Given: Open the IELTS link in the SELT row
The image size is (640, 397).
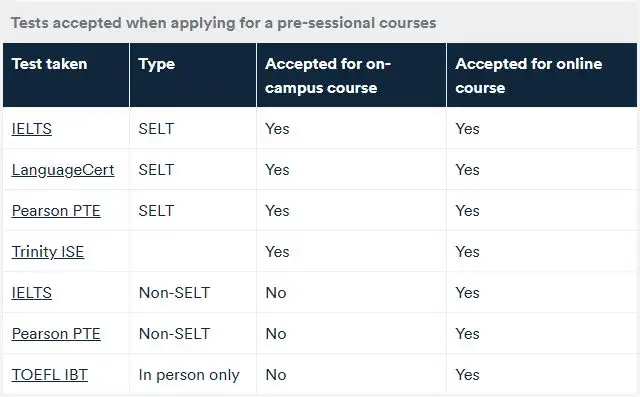Looking at the screenshot, I should tap(31, 129).
